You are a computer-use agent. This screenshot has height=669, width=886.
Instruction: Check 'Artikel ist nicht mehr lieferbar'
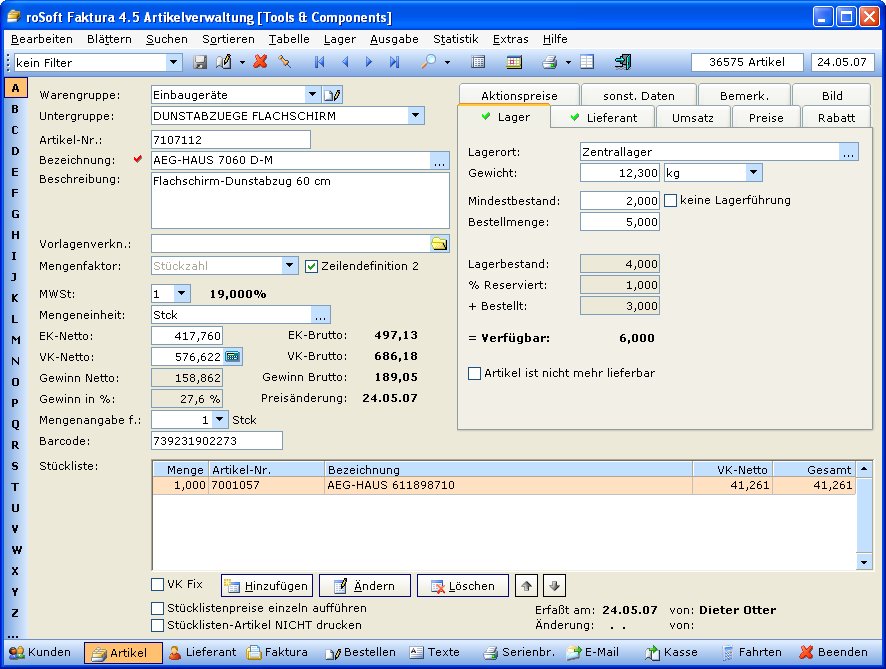tap(475, 373)
